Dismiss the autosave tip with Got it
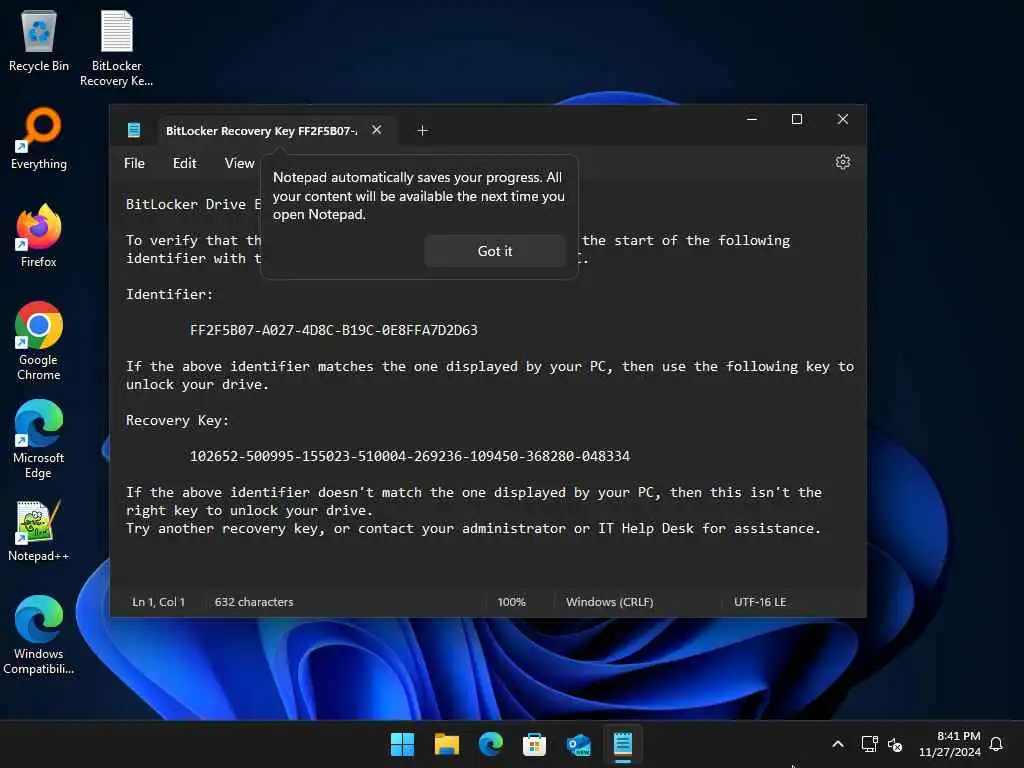Image resolution: width=1024 pixels, height=768 pixels. (x=495, y=251)
